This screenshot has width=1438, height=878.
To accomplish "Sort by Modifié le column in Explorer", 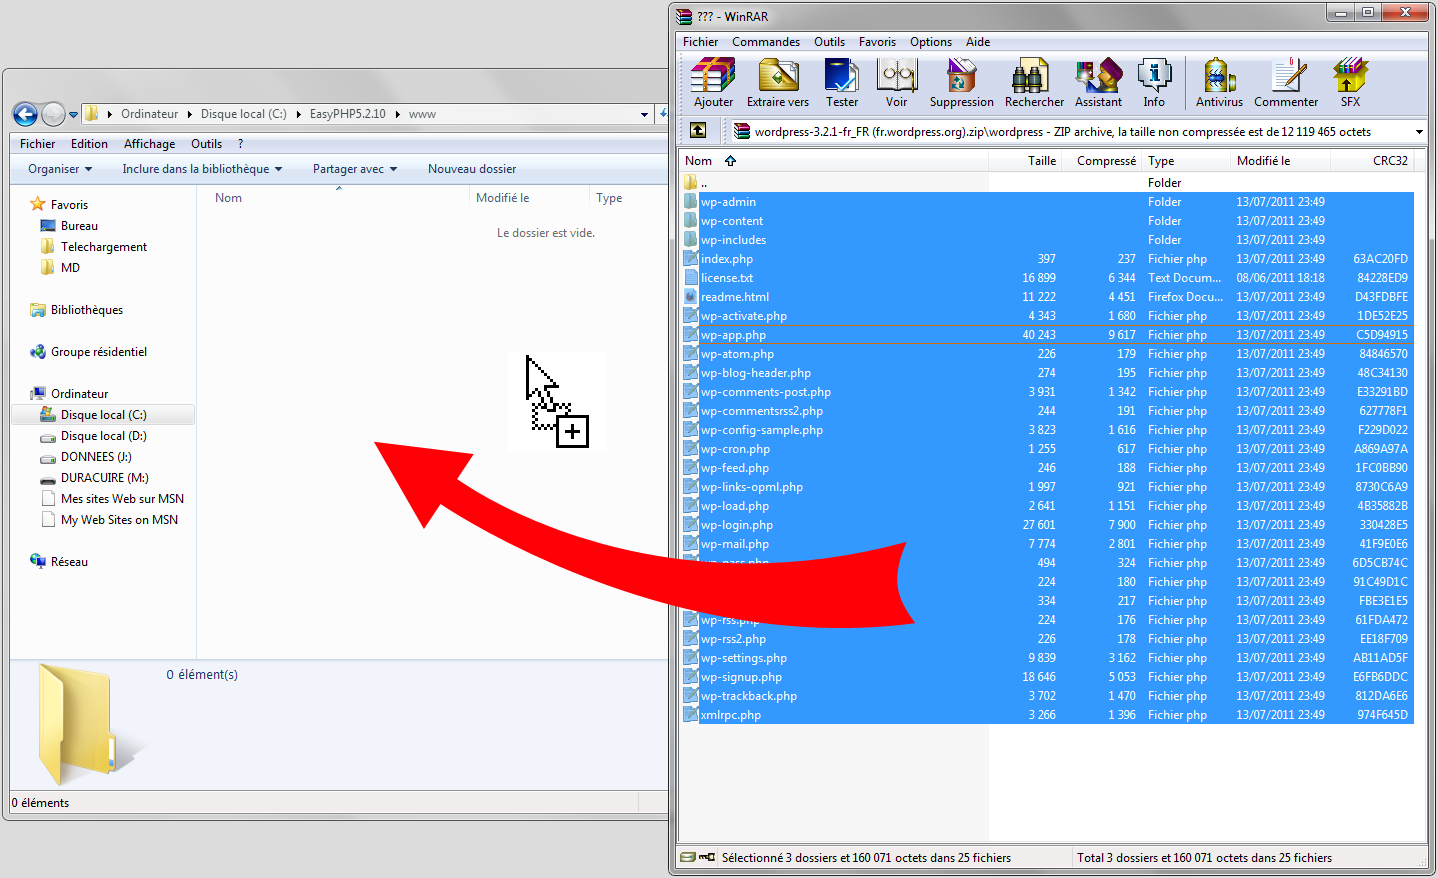I will point(529,198).
